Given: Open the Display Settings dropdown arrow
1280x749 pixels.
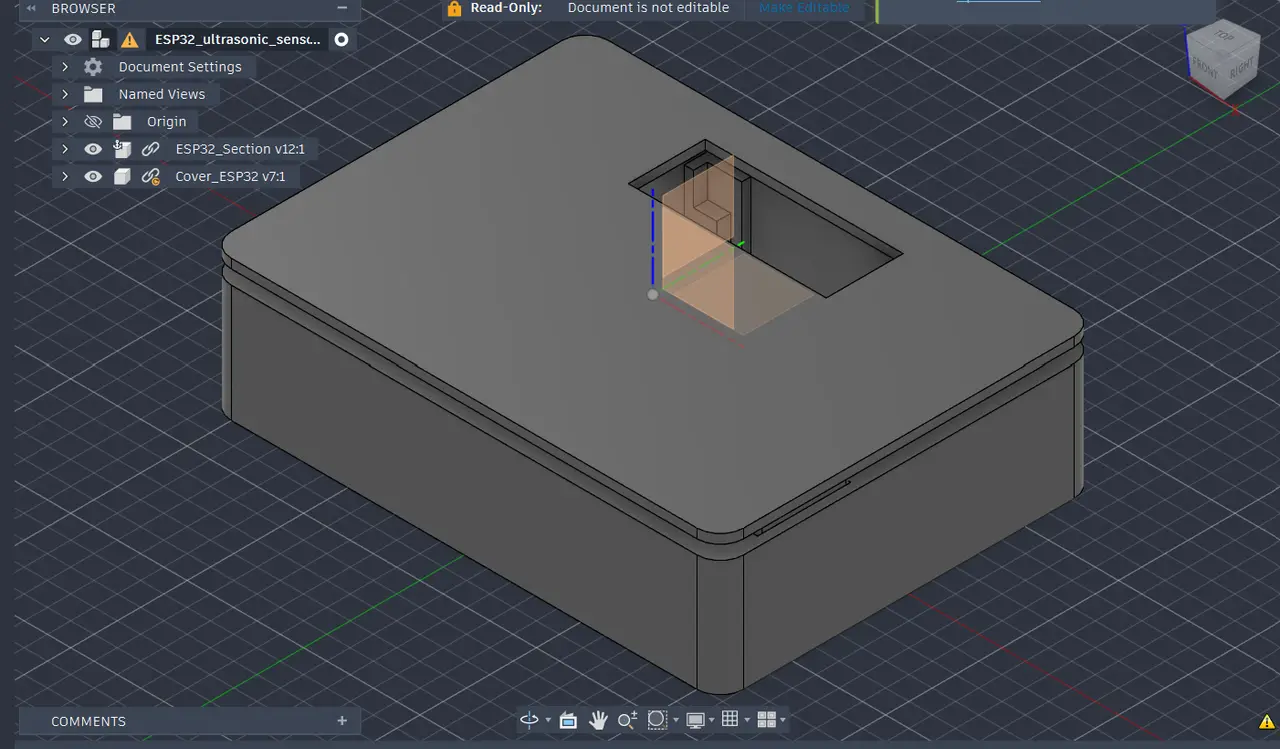Looking at the screenshot, I should coord(711,721).
